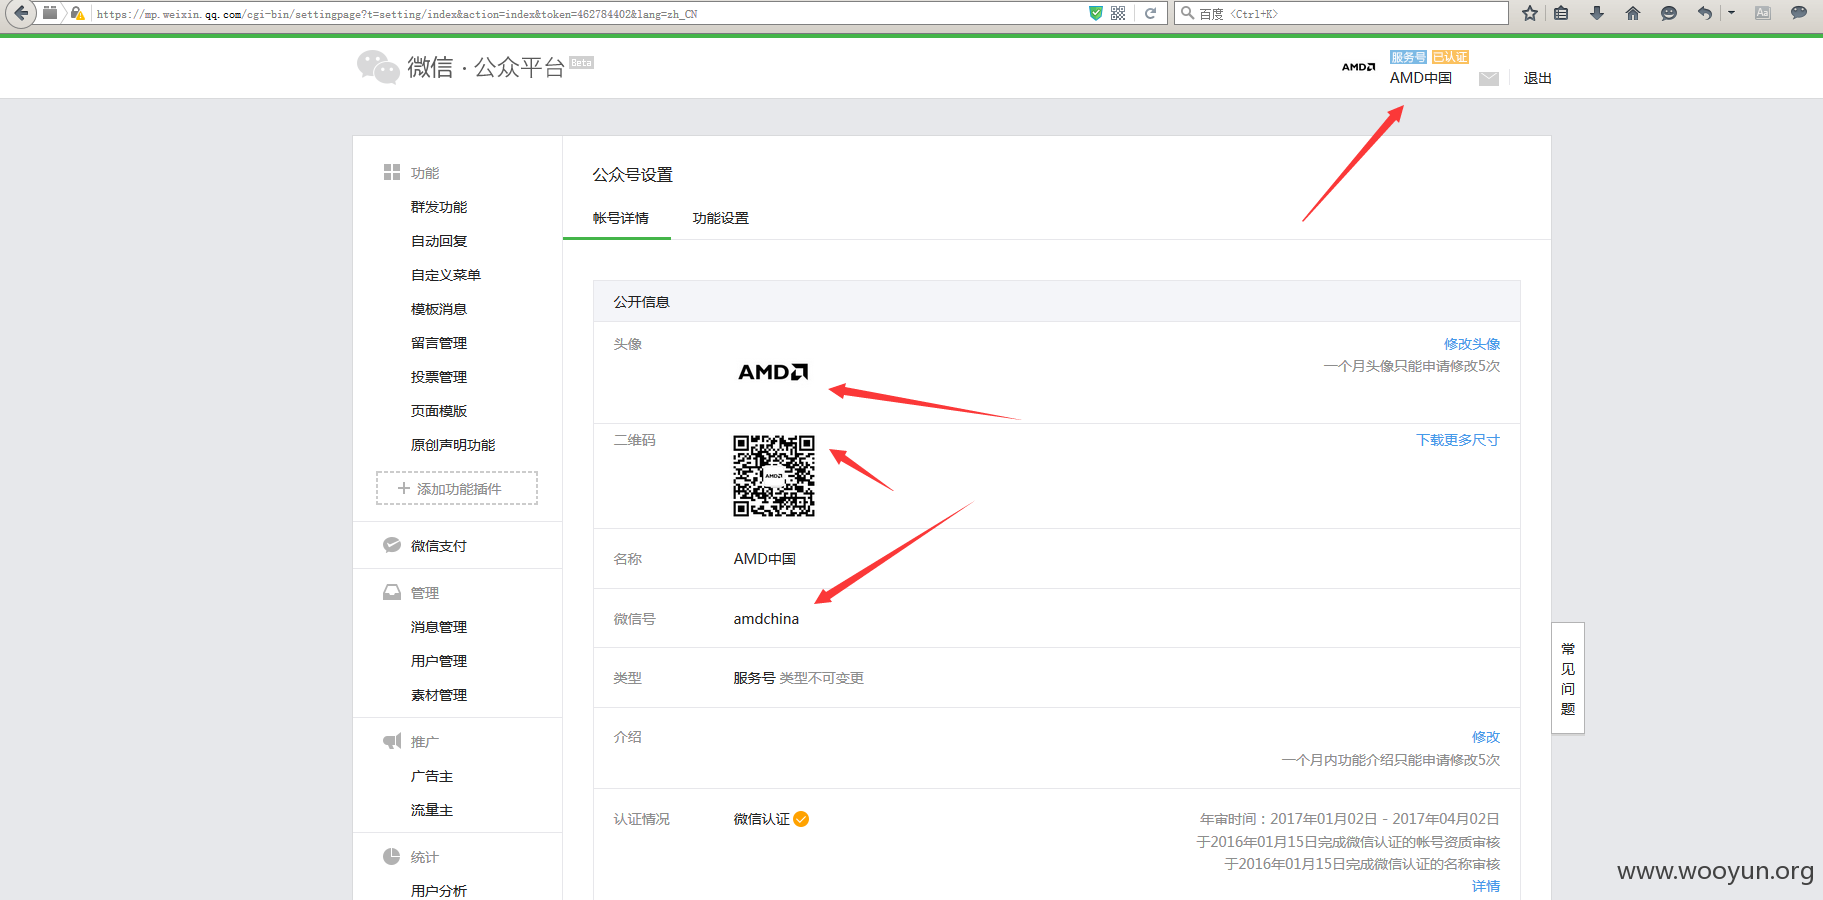The width and height of the screenshot is (1823, 900).
Task: Click the browser back arrow button
Action: coord(21,13)
